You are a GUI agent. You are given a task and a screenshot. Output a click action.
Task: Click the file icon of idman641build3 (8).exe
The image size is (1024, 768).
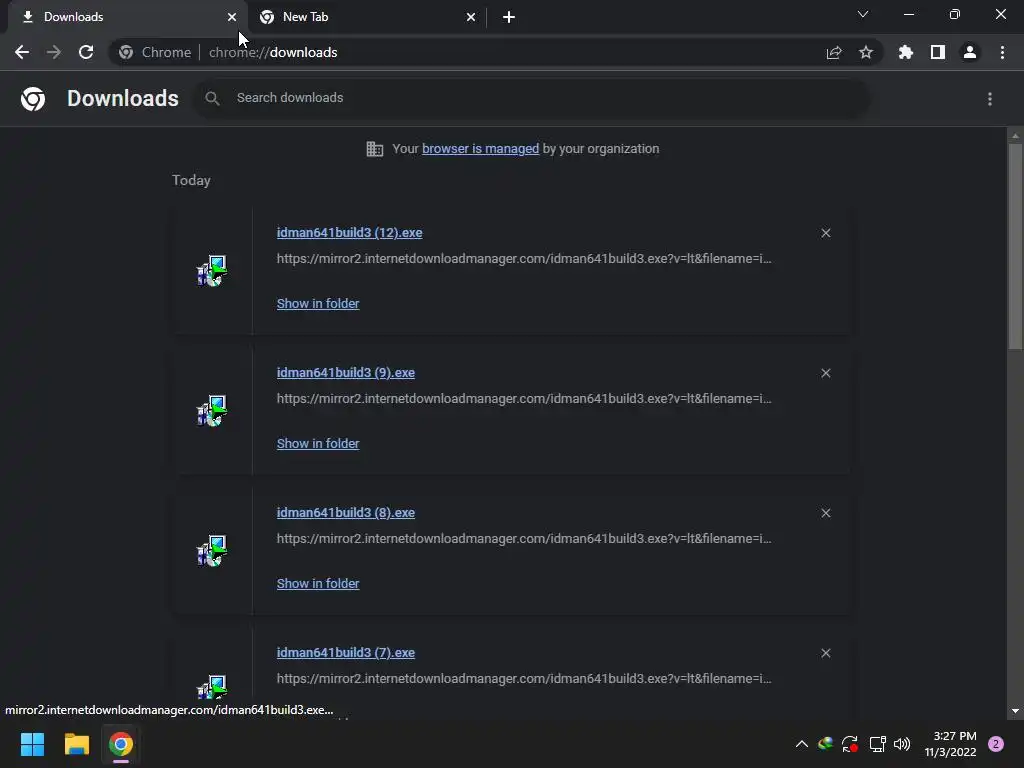click(212, 551)
